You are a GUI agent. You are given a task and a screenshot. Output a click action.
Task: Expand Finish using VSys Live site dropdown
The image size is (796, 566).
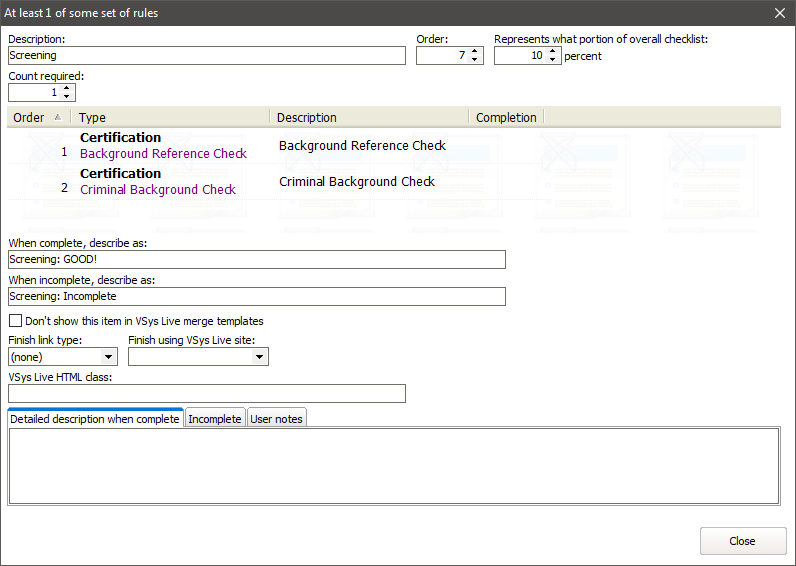click(x=259, y=357)
